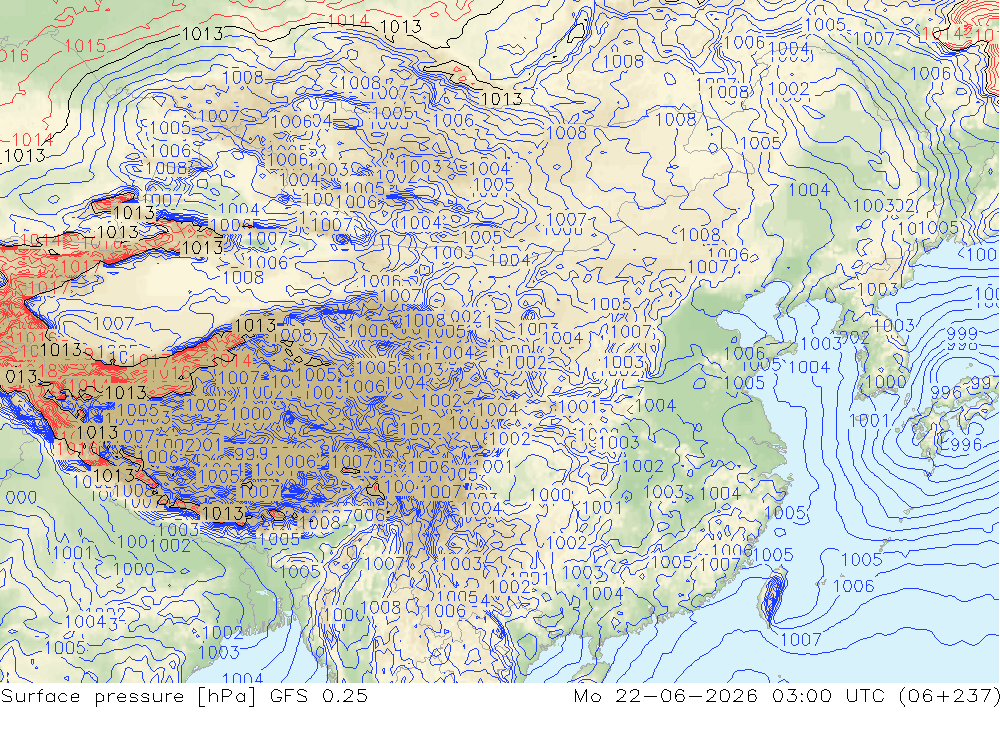Screen dimensions: 1000x733
Task: Select the red 1015 isobar label
Action: [85, 46]
